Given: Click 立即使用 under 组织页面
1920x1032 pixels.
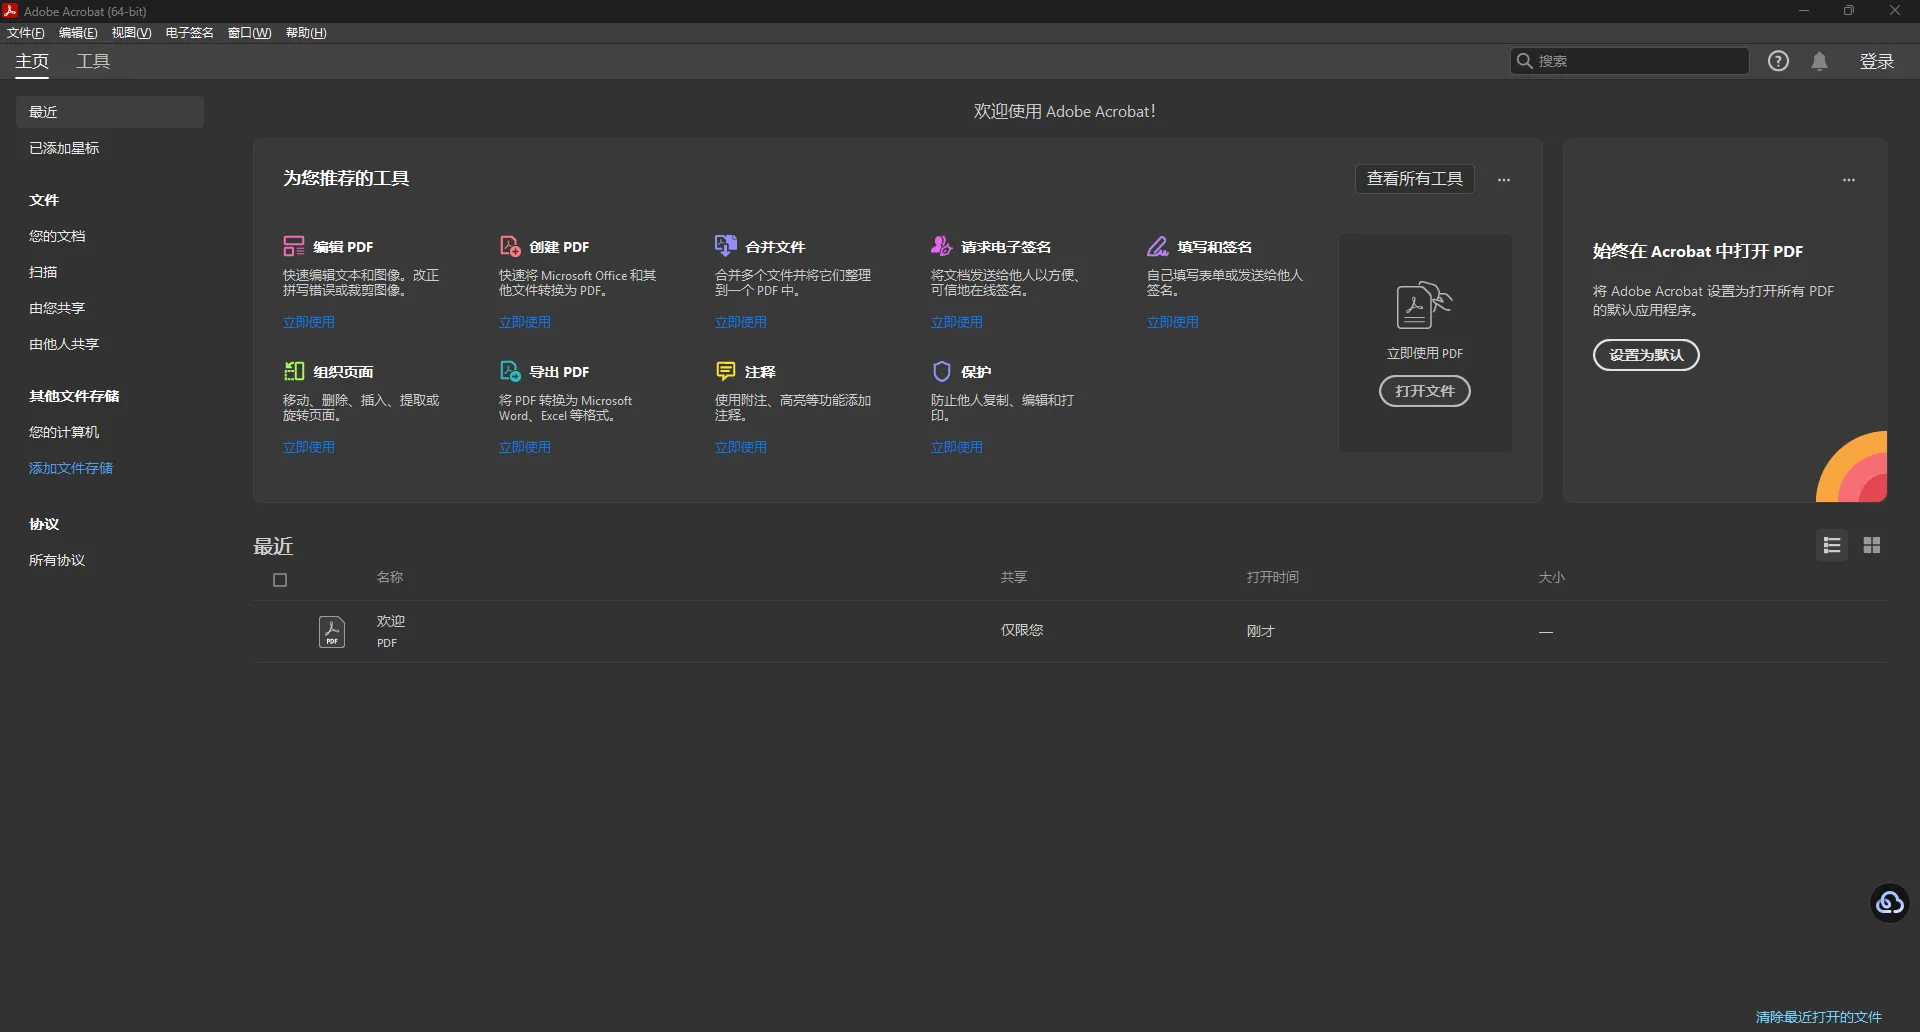Looking at the screenshot, I should click(309, 447).
